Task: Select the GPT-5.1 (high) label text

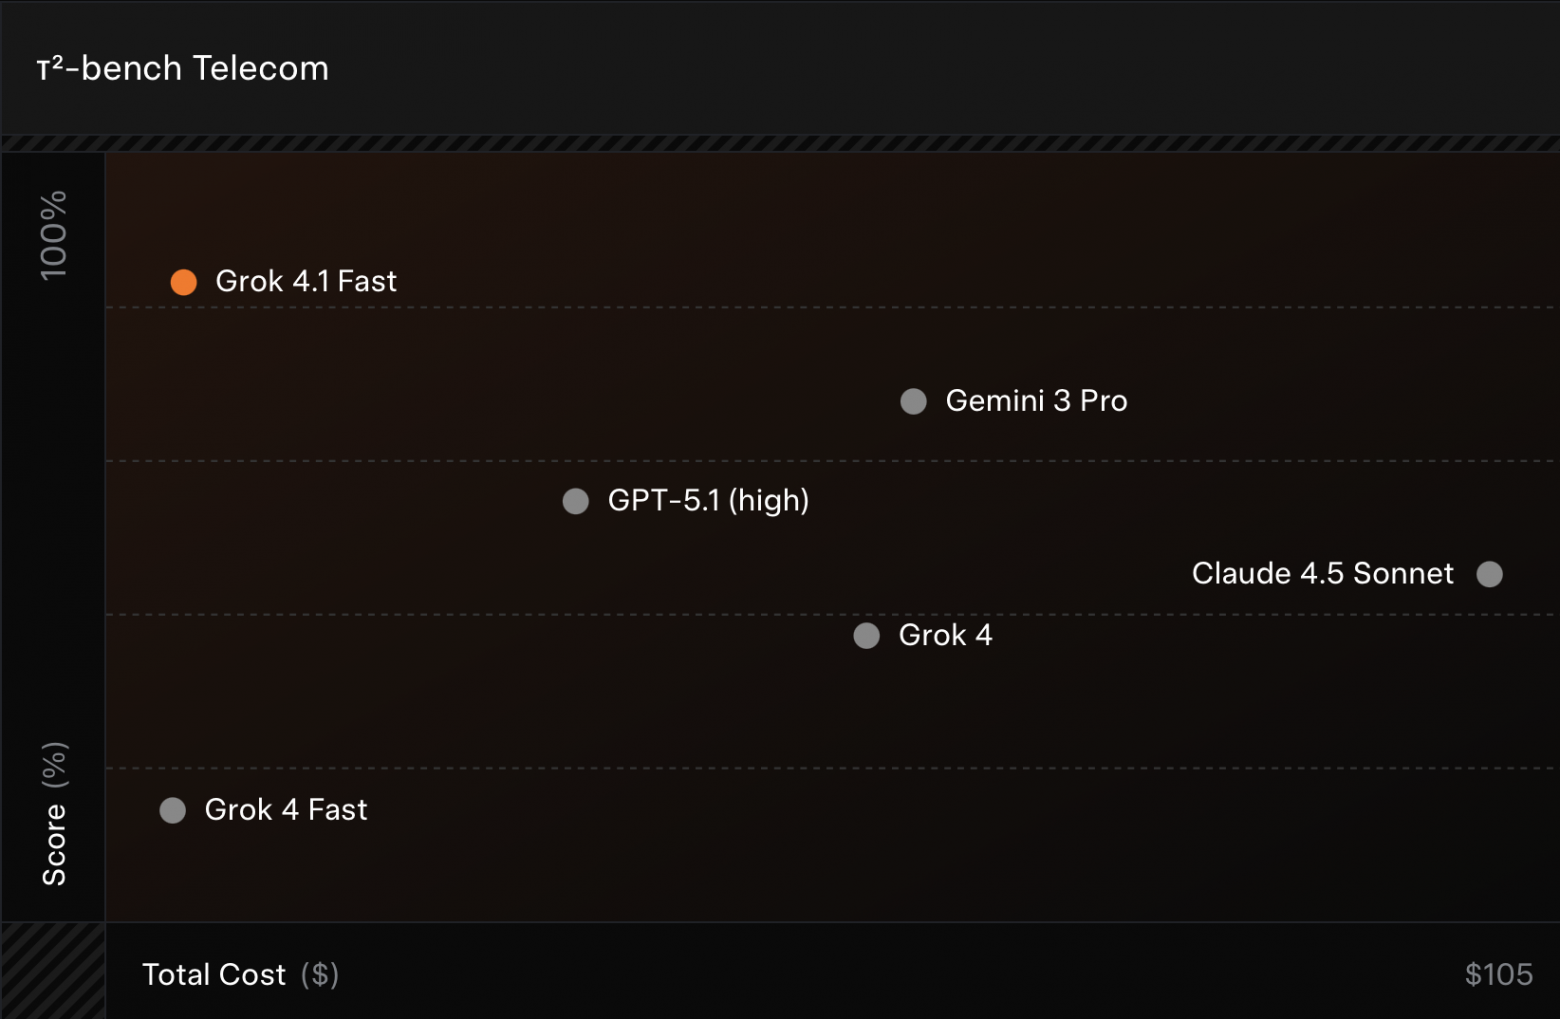Action: point(708,500)
